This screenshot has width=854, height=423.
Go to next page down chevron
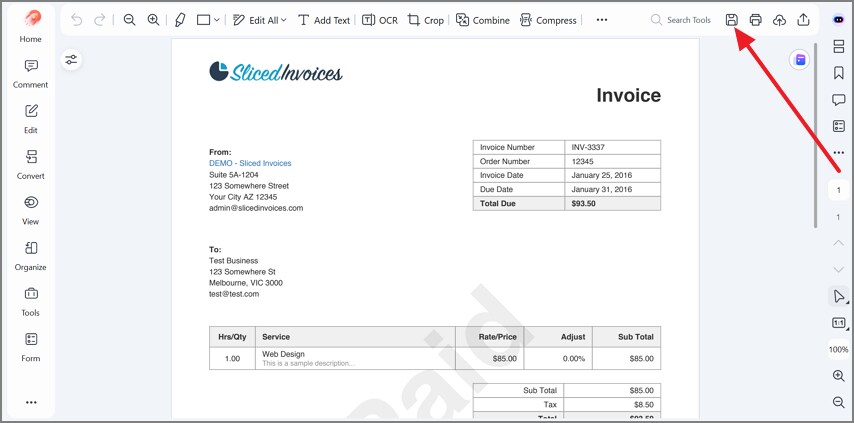coord(839,269)
